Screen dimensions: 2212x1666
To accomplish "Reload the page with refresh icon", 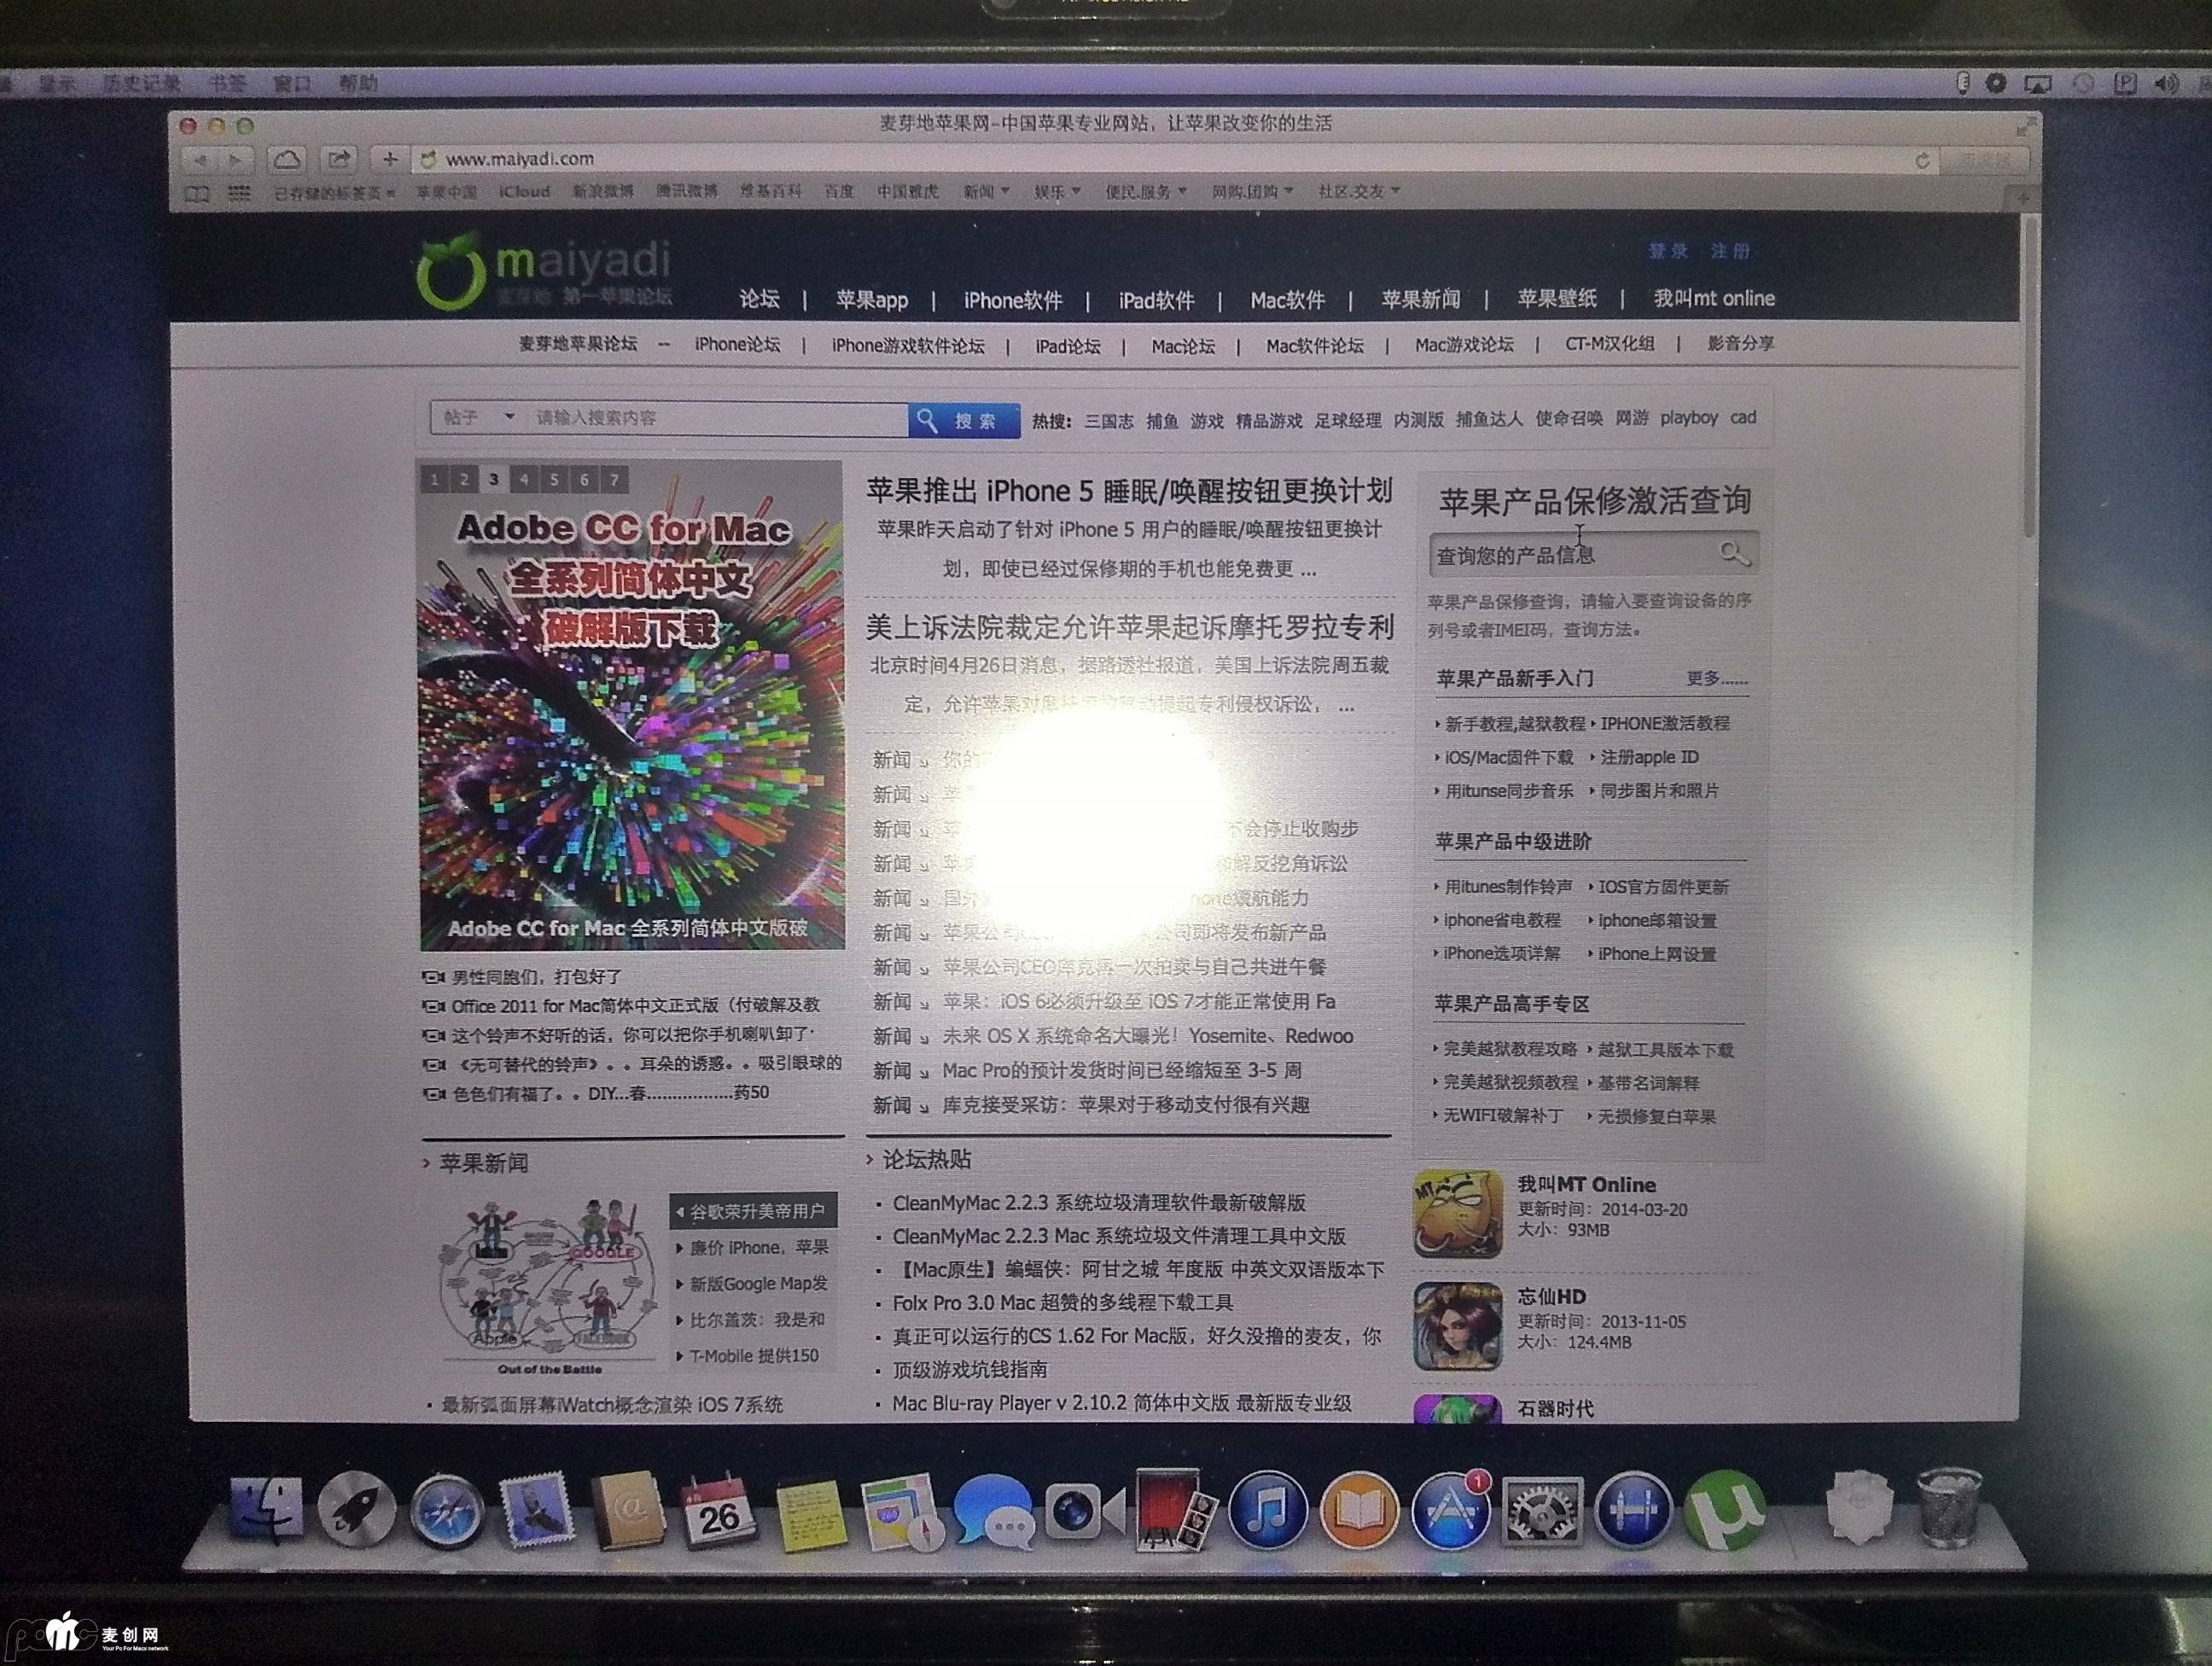I will (1921, 161).
